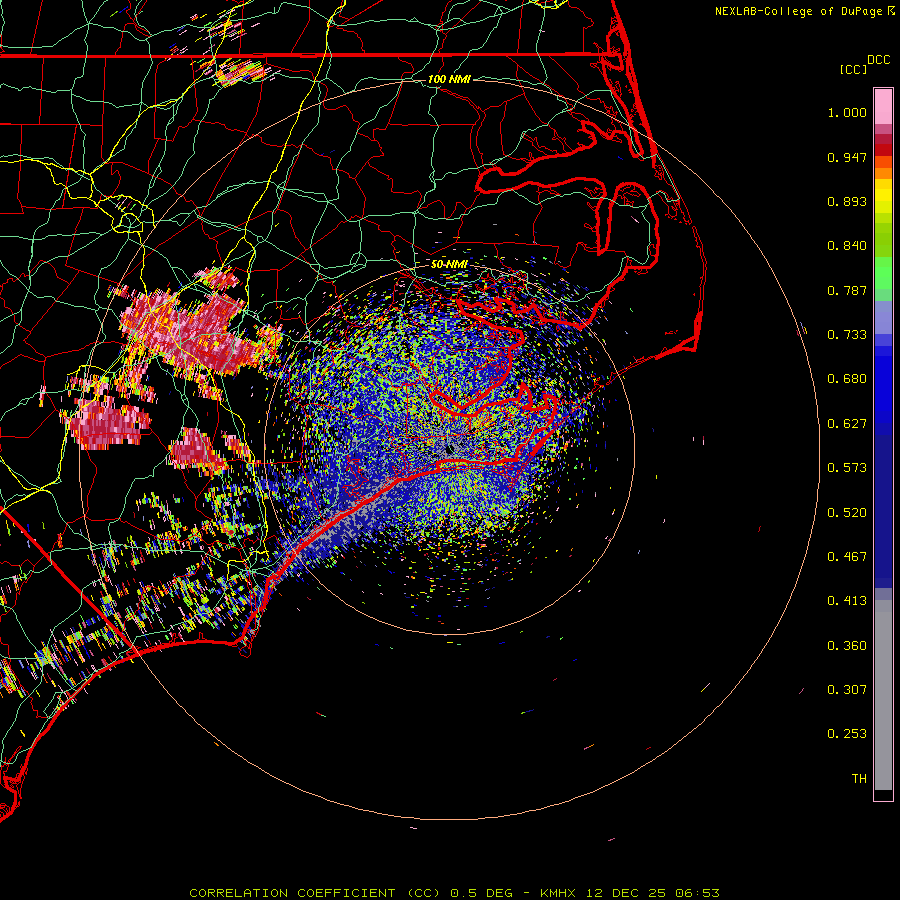Screen dimensions: 900x900
Task: Pick the red color bar segment
Action: point(883,150)
